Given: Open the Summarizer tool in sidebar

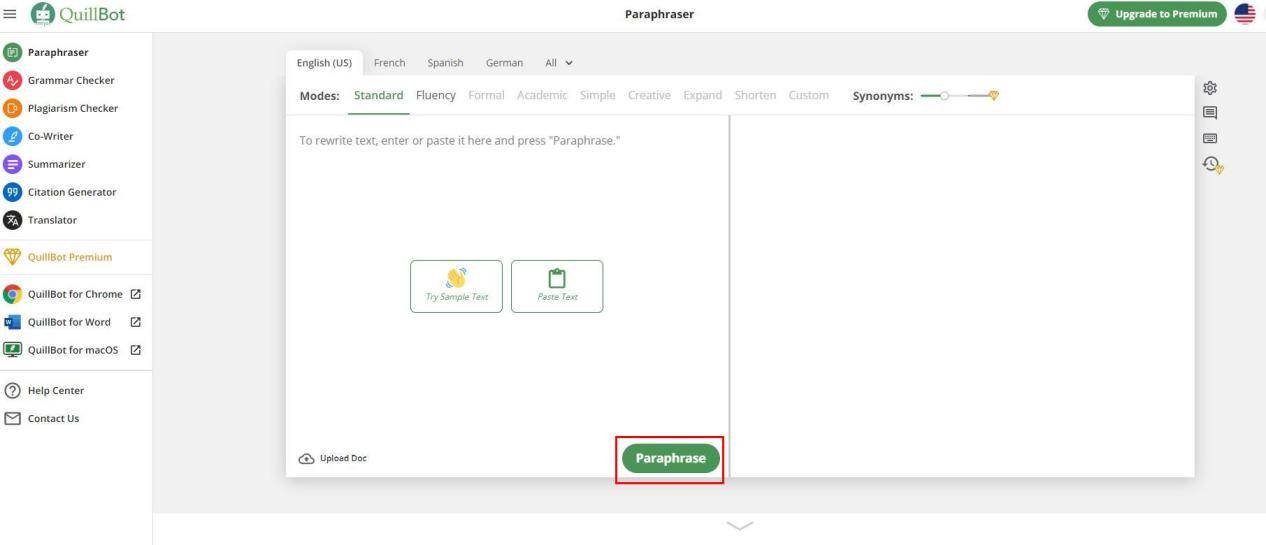Looking at the screenshot, I should click(x=56, y=164).
